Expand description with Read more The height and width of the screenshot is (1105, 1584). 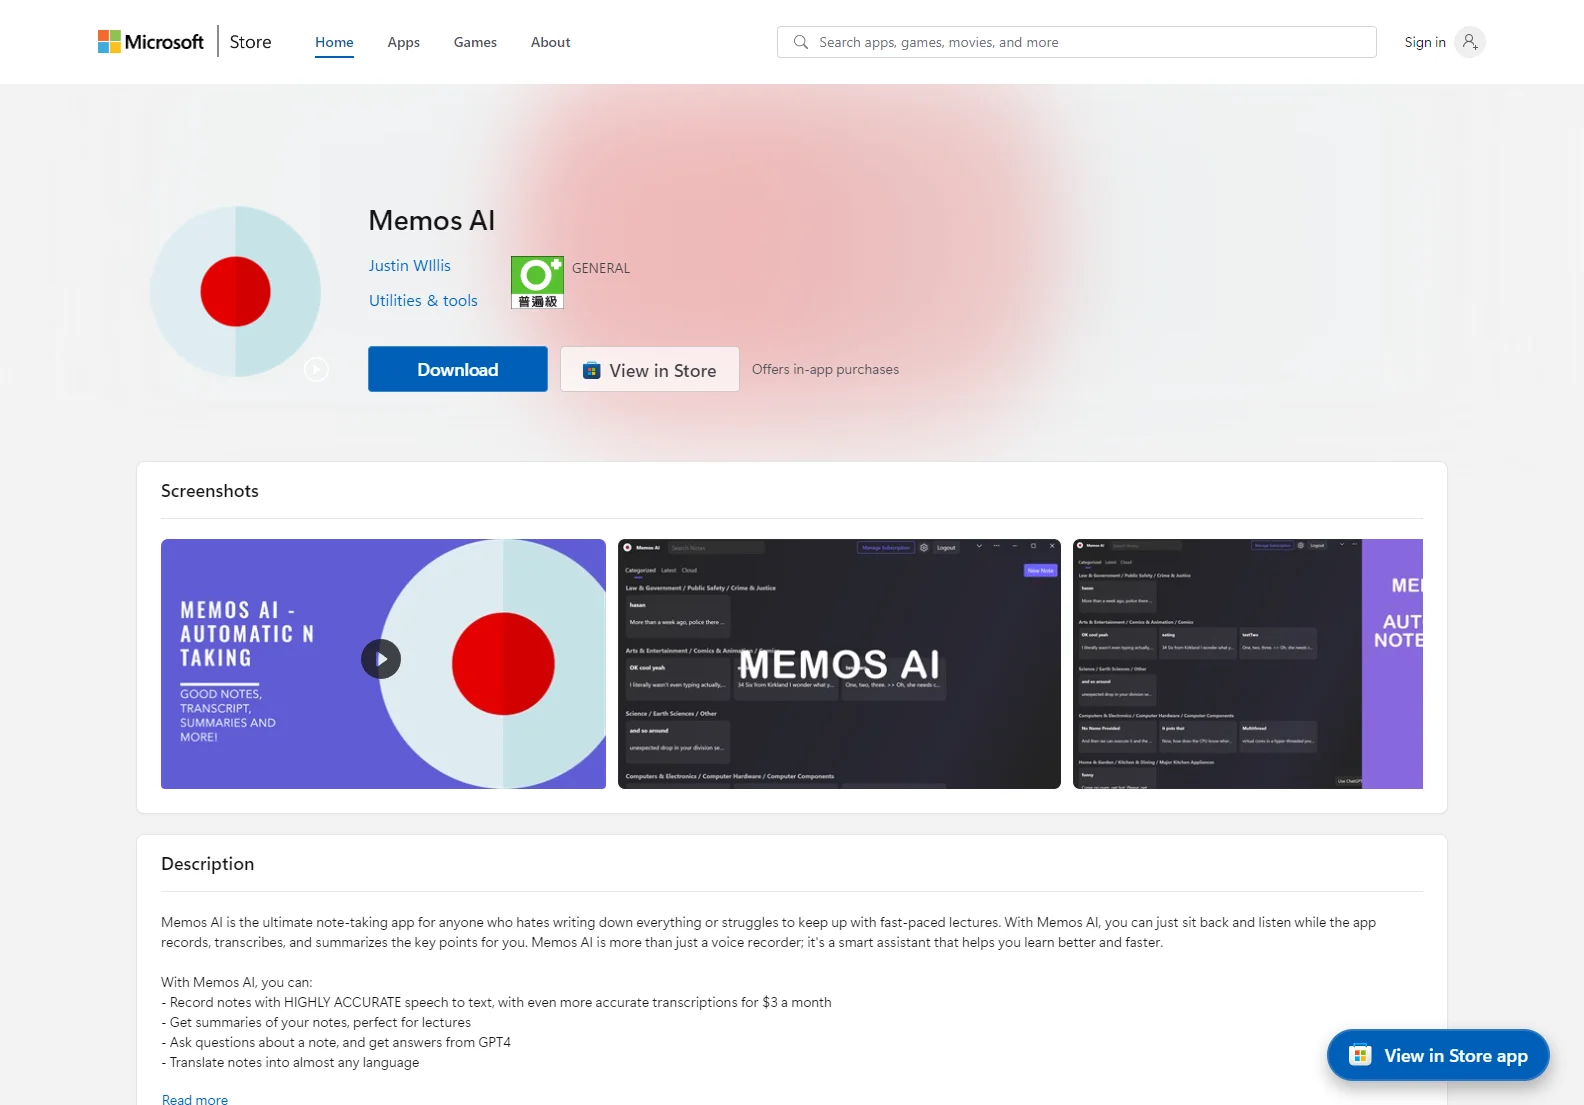point(195,1099)
